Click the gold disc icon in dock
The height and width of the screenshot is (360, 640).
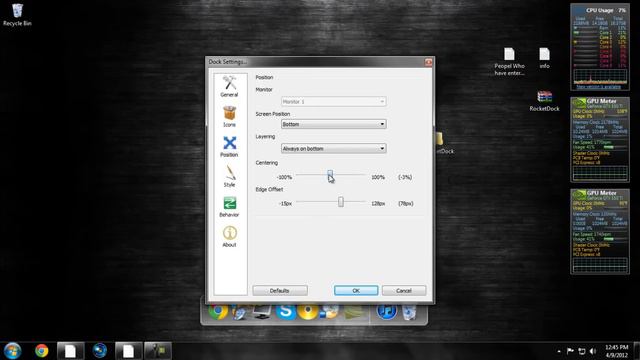[308, 312]
